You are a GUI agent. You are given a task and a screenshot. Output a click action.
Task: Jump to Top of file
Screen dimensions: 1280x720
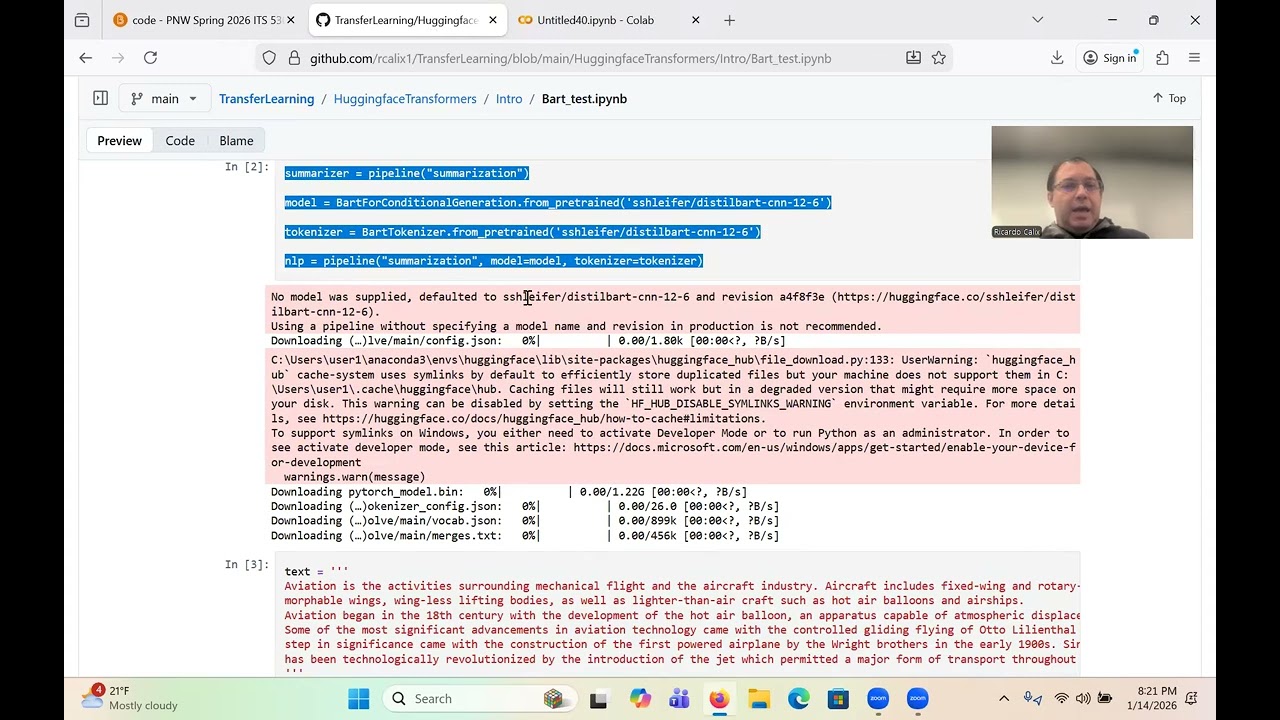(x=1169, y=98)
